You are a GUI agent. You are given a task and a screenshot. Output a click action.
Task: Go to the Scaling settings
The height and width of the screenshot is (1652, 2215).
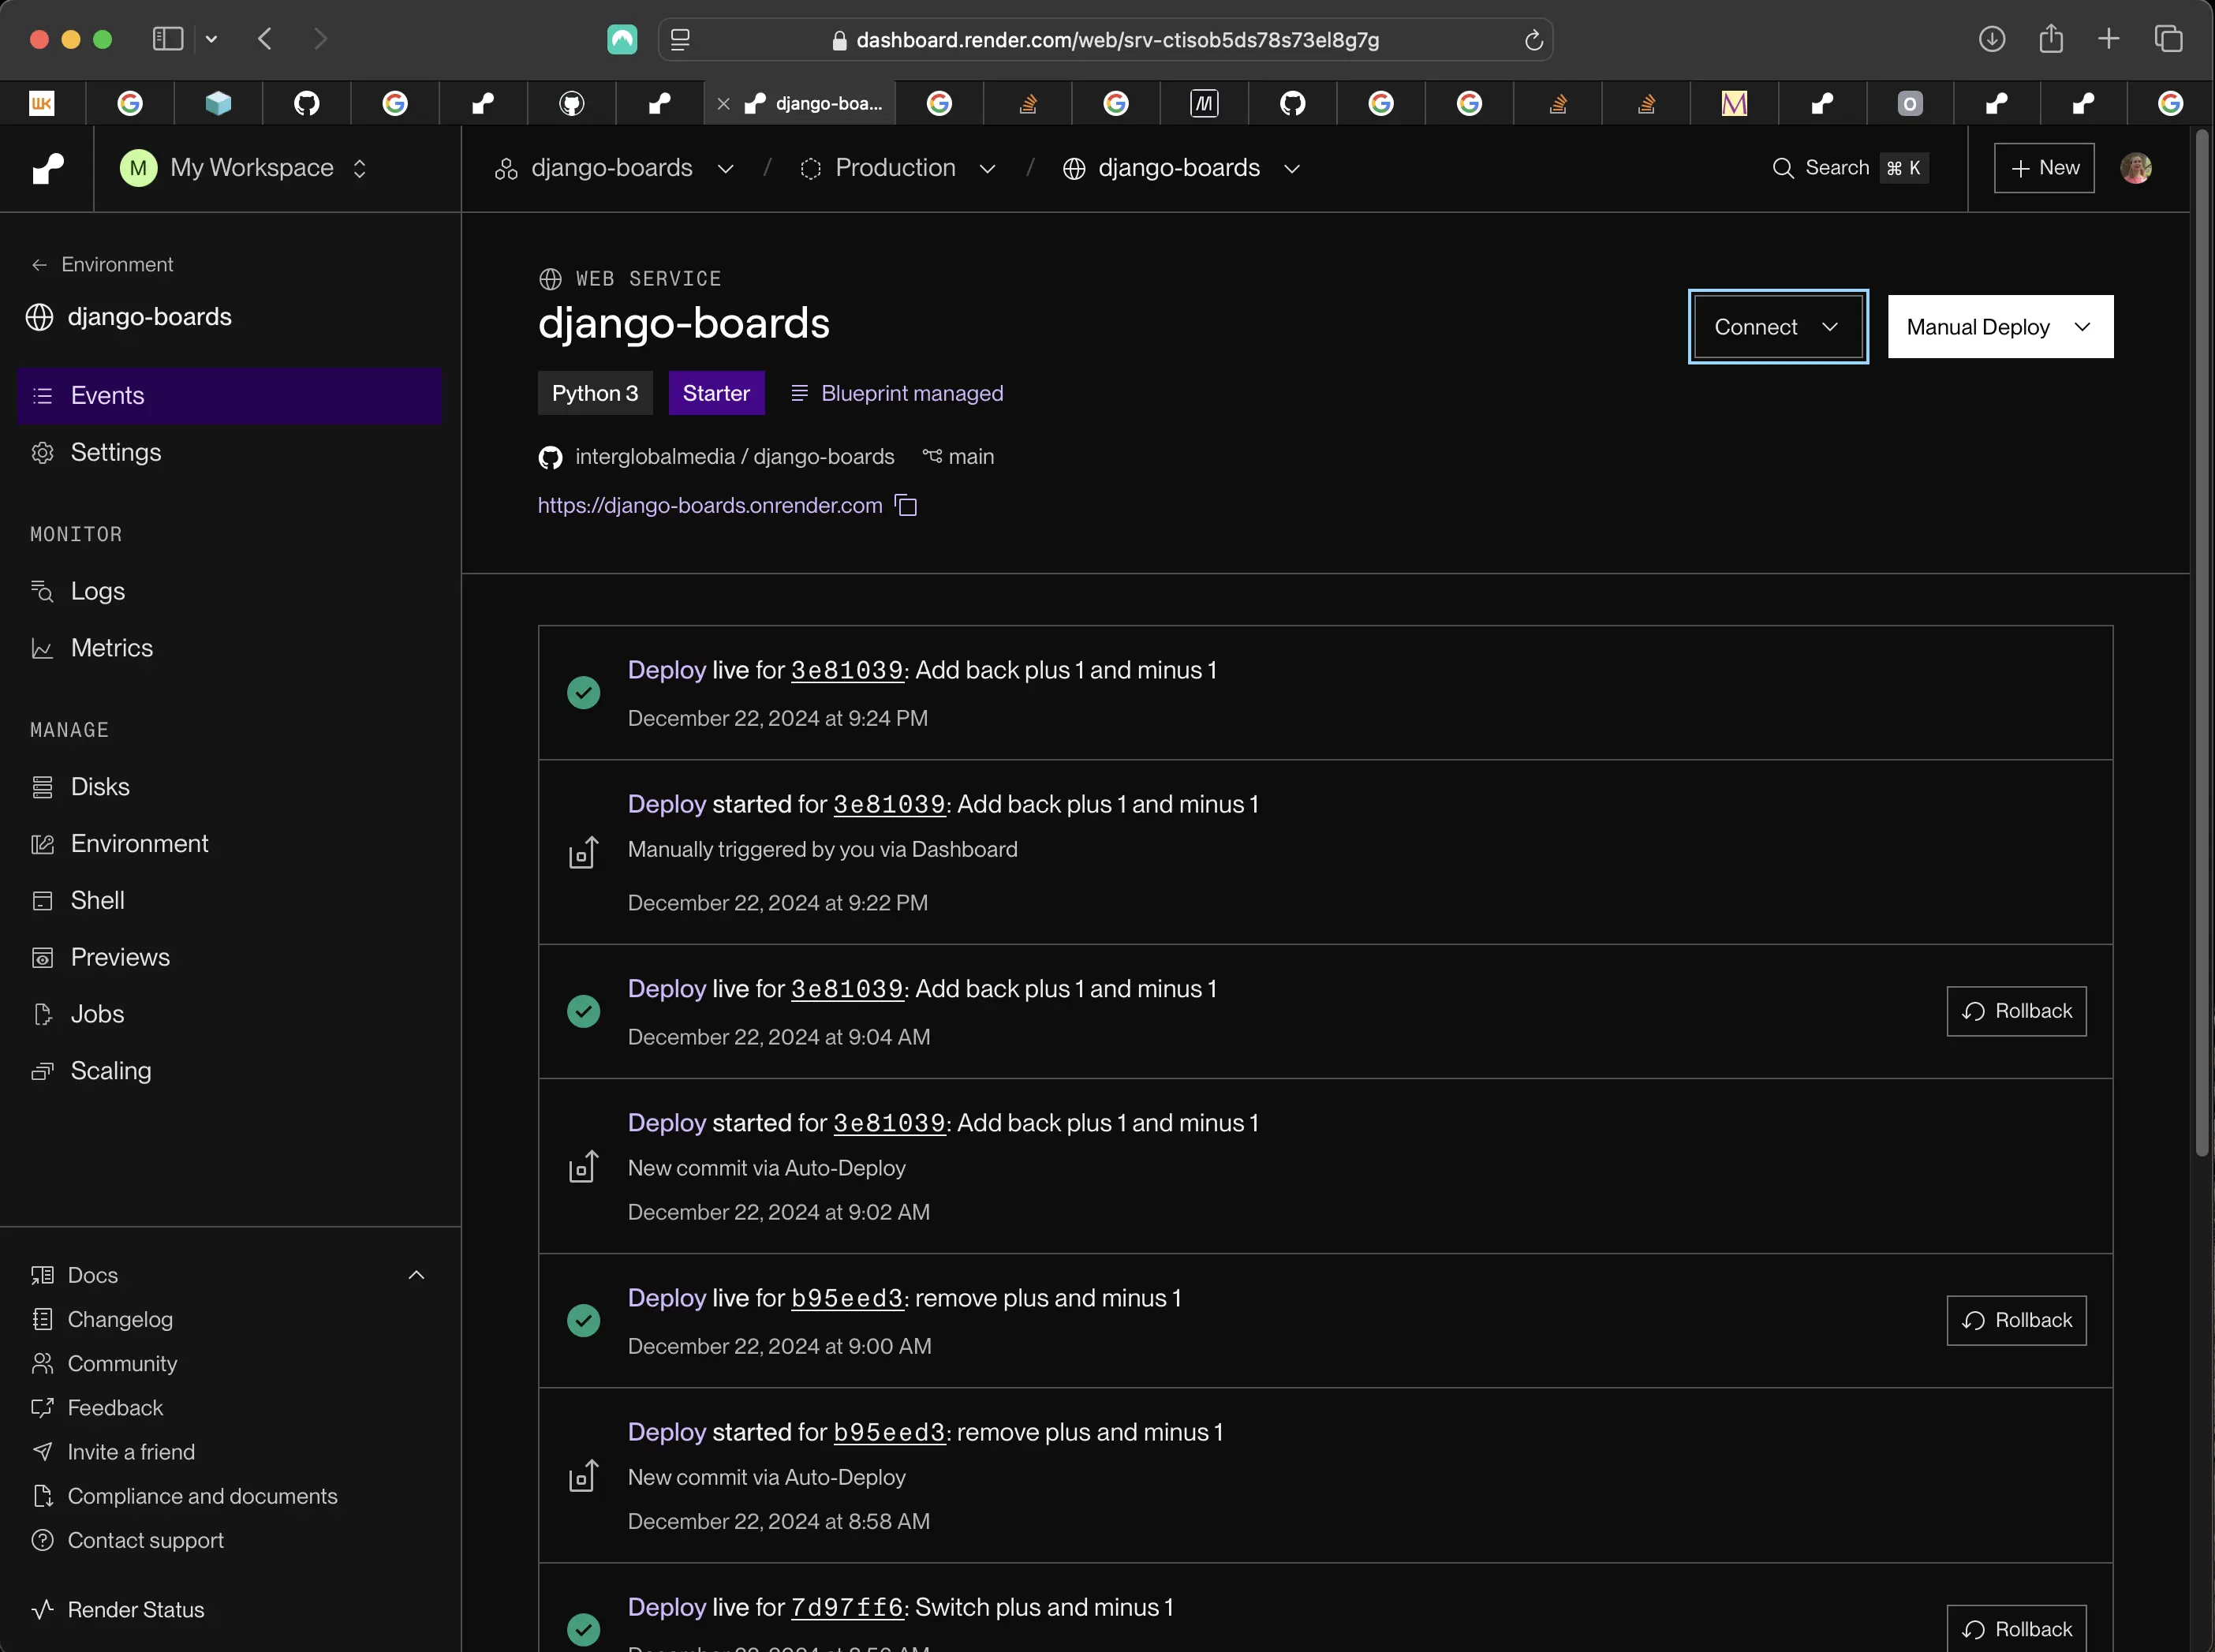[110, 1071]
